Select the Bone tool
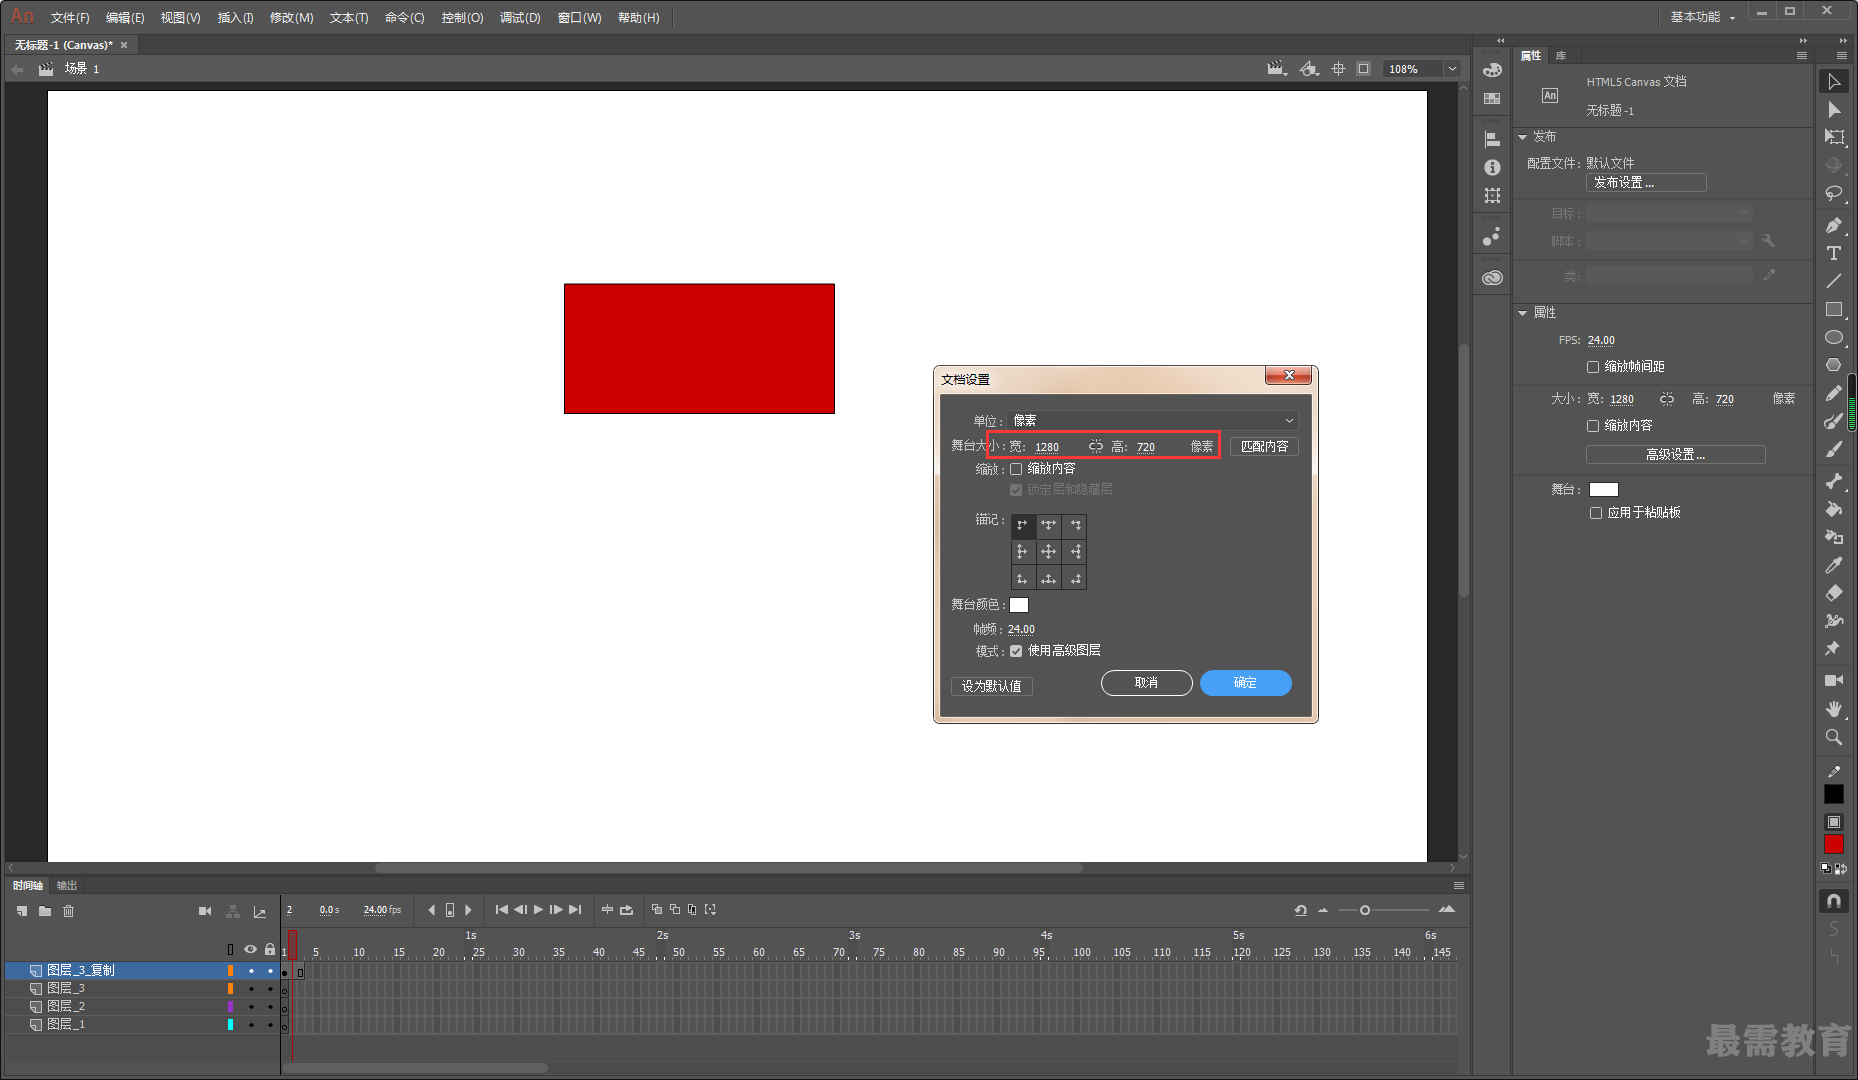This screenshot has width=1858, height=1080. (1834, 481)
